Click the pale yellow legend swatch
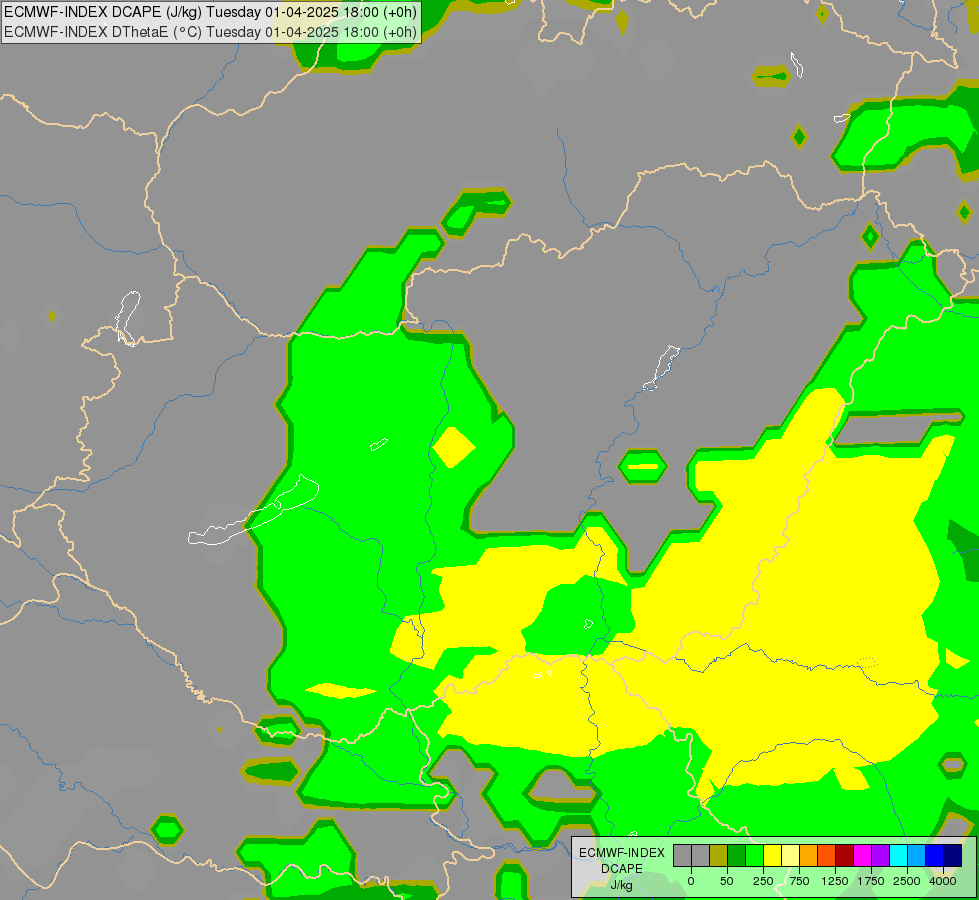Image resolution: width=979 pixels, height=900 pixels. [791, 856]
